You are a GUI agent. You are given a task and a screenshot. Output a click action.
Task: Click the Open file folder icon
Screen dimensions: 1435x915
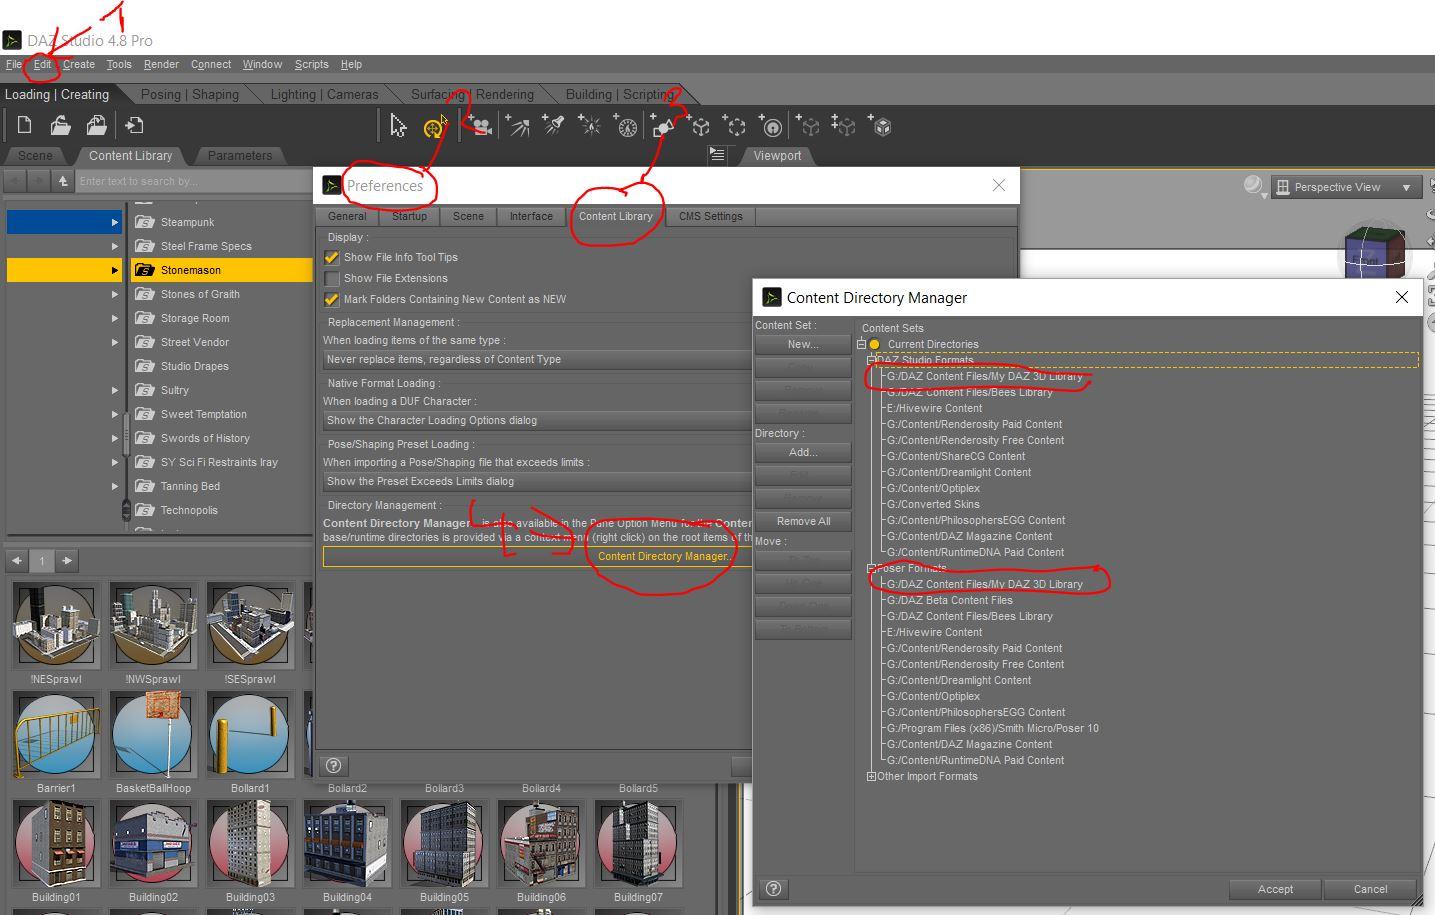[x=60, y=126]
